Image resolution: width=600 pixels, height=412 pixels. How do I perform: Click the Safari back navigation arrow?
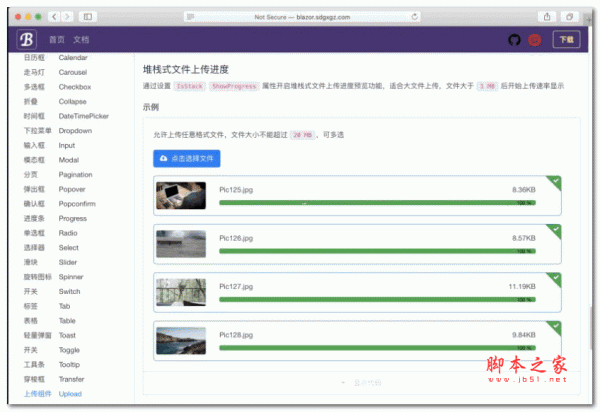[x=54, y=17]
